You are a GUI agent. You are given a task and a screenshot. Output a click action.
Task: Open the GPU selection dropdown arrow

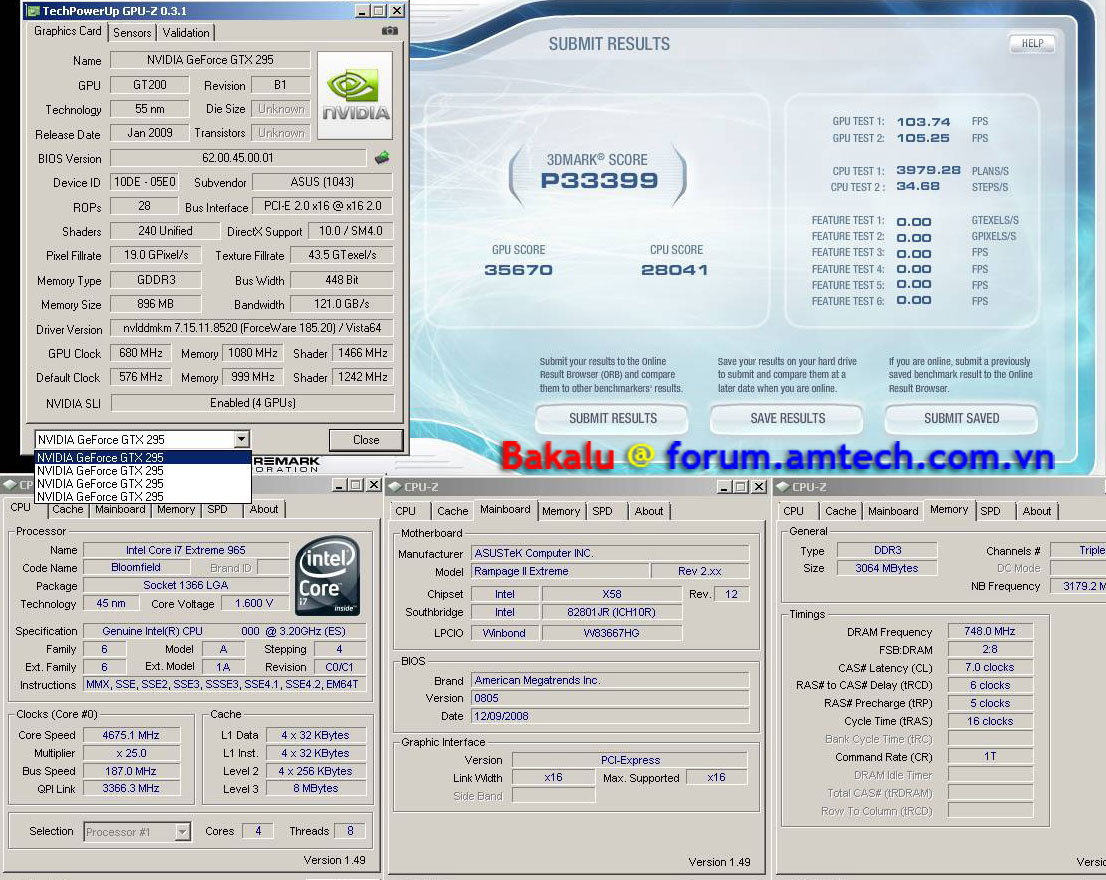point(241,439)
